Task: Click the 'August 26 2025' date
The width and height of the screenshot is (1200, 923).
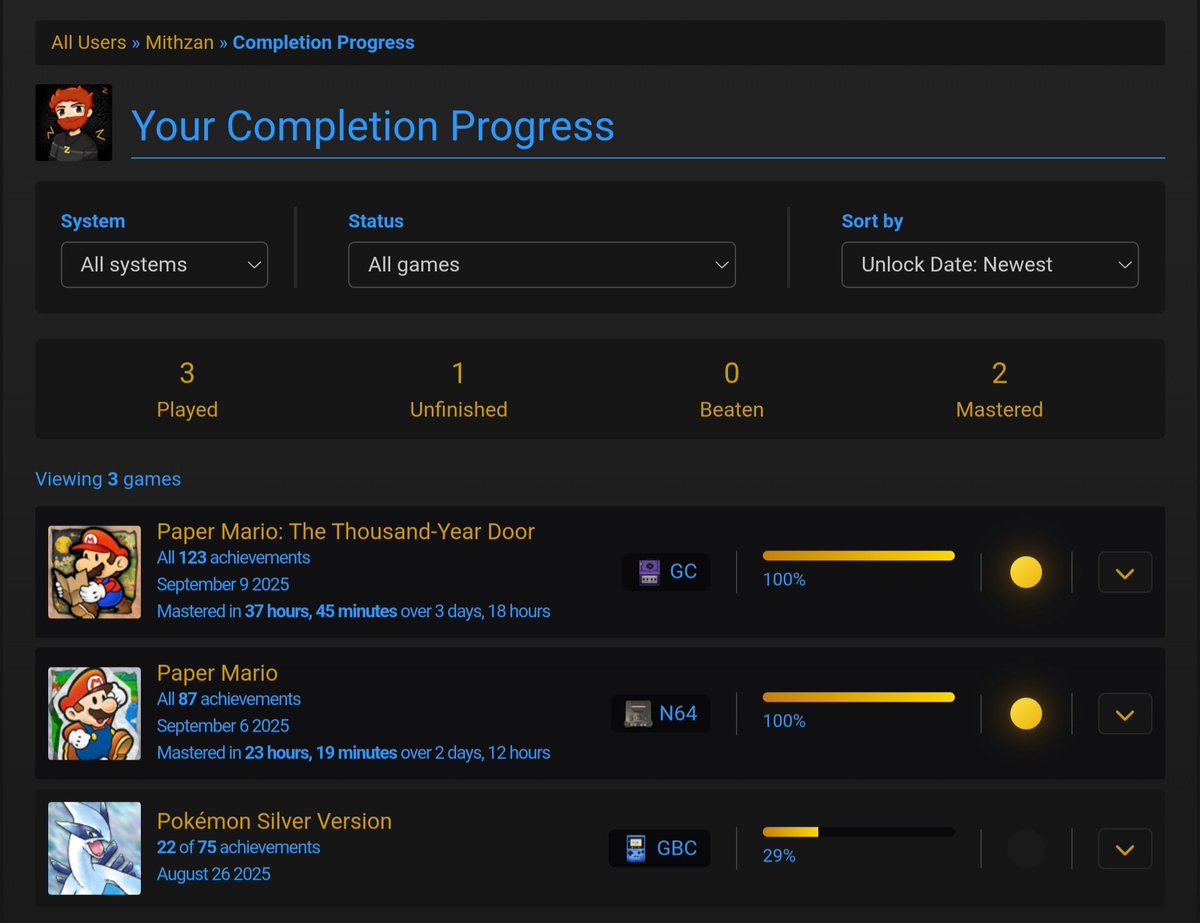Action: point(214,874)
